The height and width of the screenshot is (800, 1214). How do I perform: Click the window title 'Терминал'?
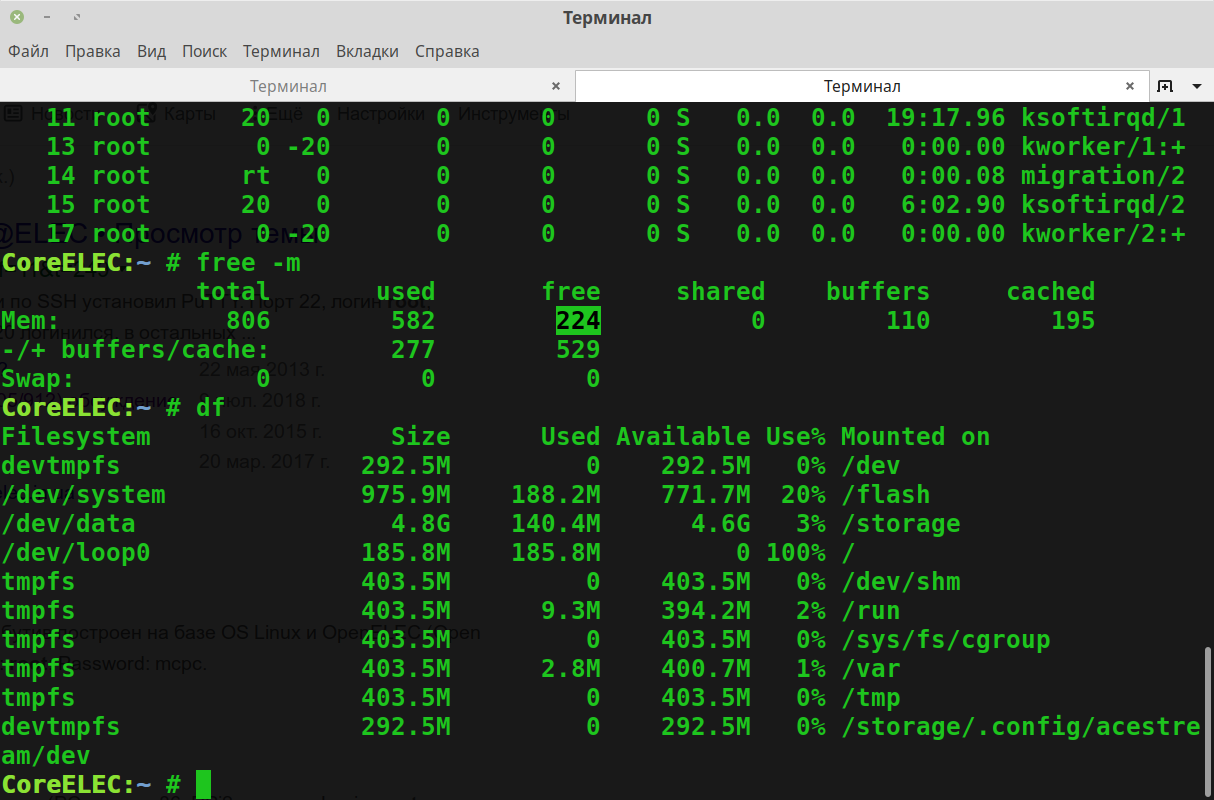[607, 18]
